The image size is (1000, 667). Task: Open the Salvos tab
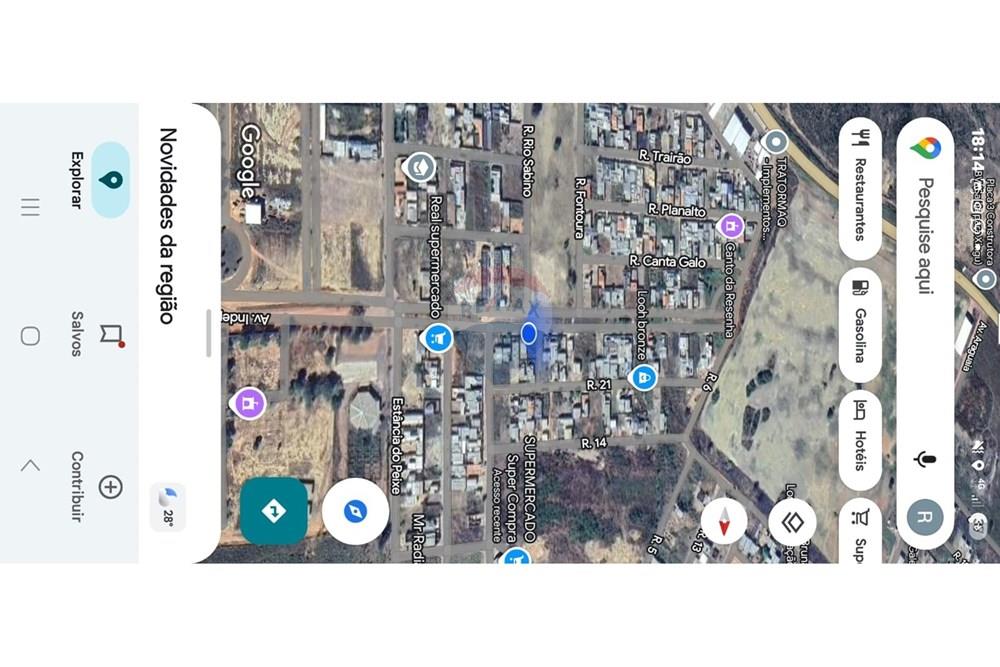(x=96, y=334)
